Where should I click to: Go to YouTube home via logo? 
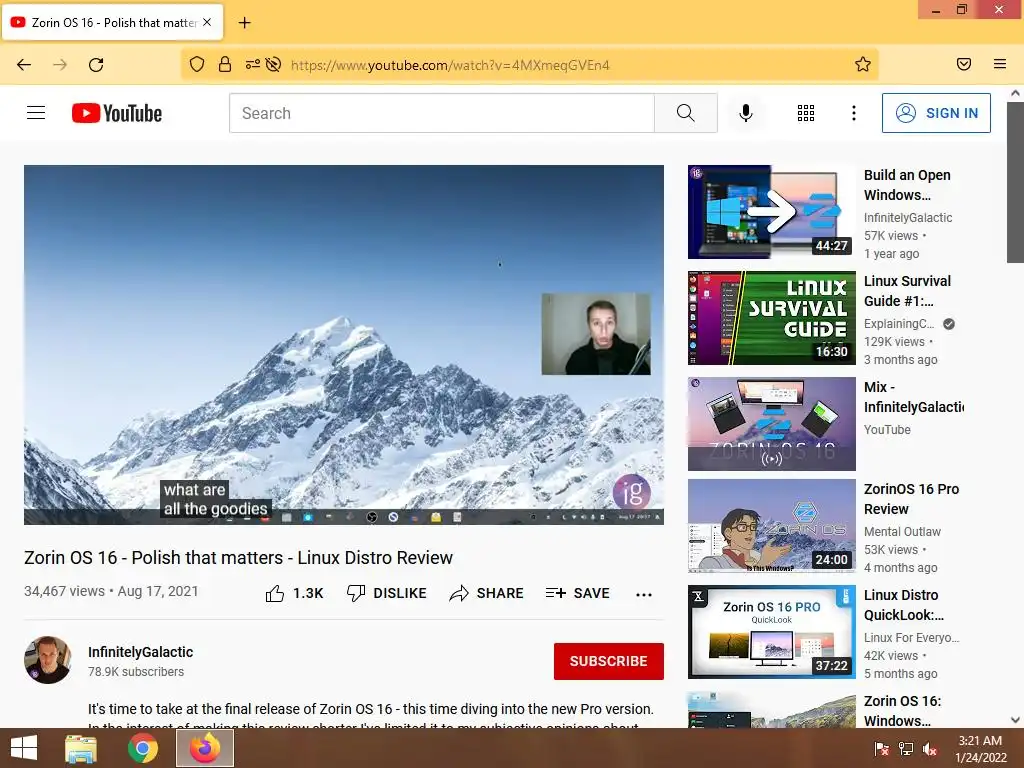(117, 113)
